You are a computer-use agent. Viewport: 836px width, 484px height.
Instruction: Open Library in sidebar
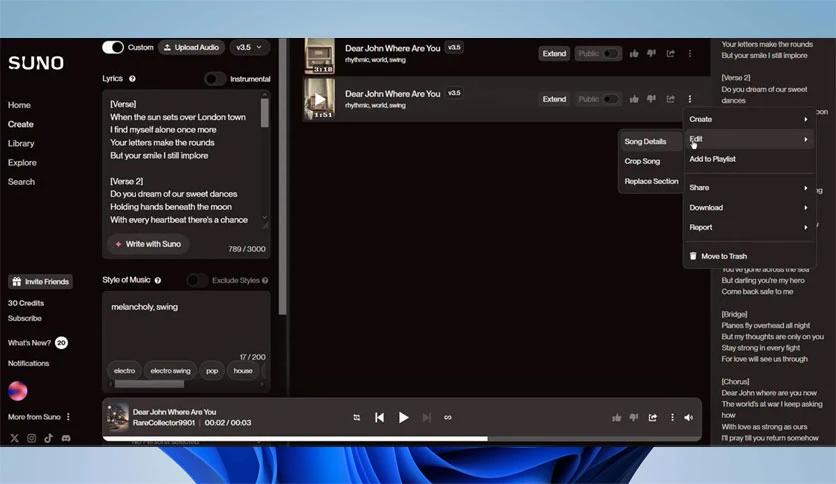(21, 143)
